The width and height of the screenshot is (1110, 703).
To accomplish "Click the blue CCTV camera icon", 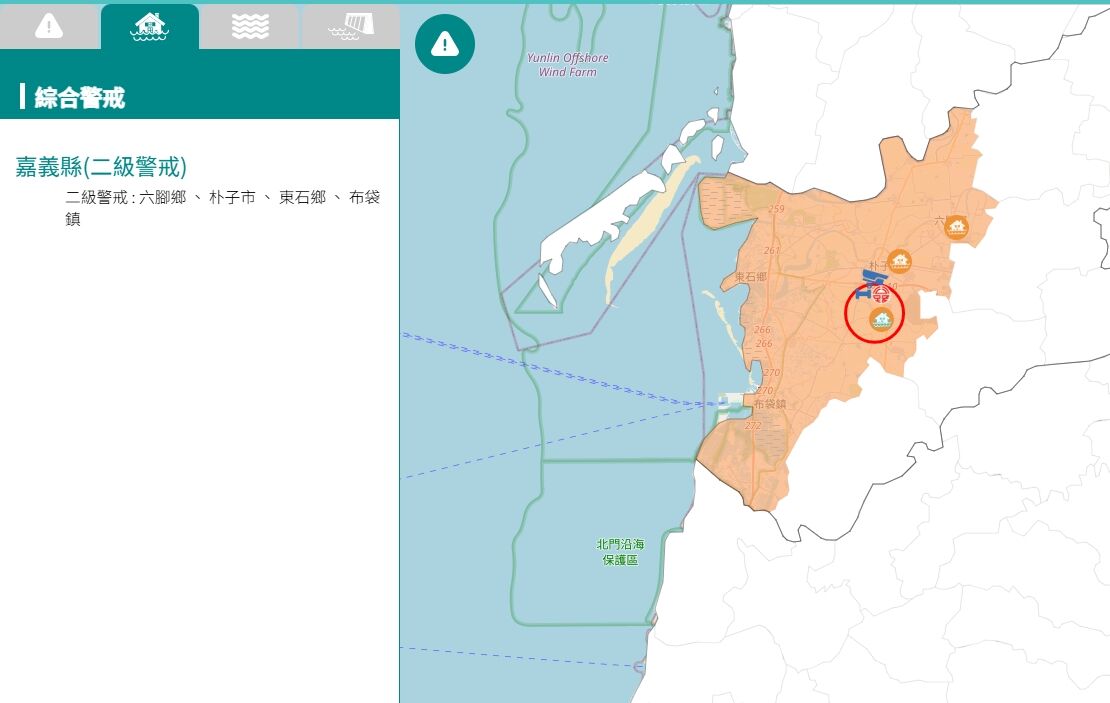I will coord(870,281).
